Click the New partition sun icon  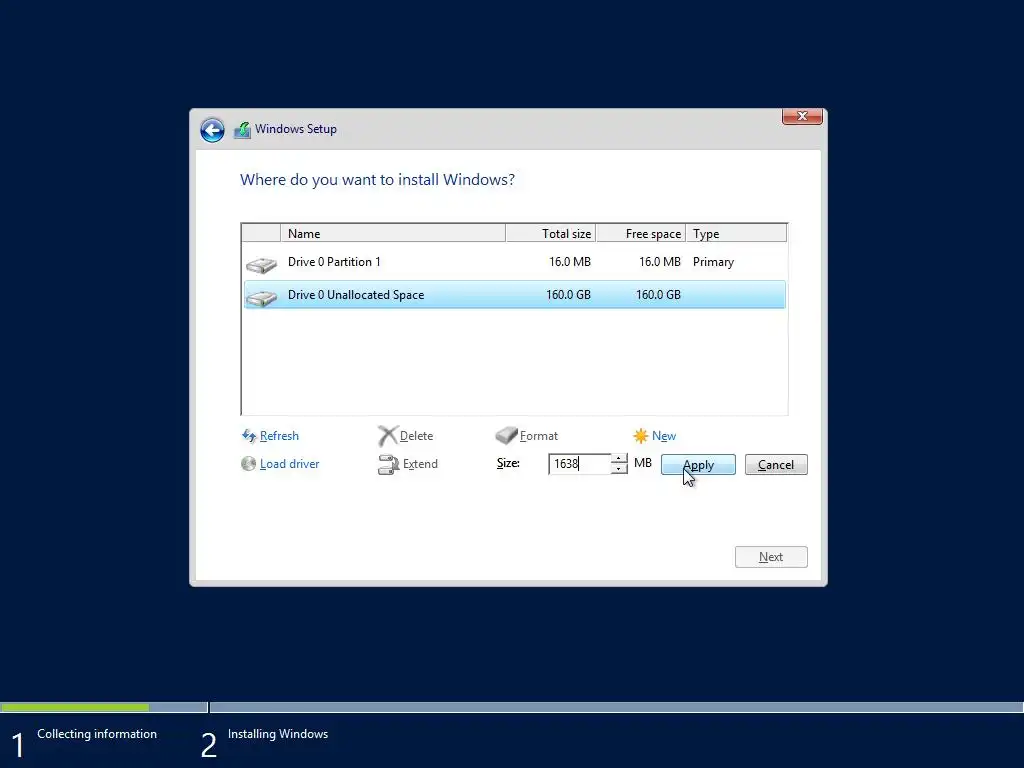tap(641, 436)
